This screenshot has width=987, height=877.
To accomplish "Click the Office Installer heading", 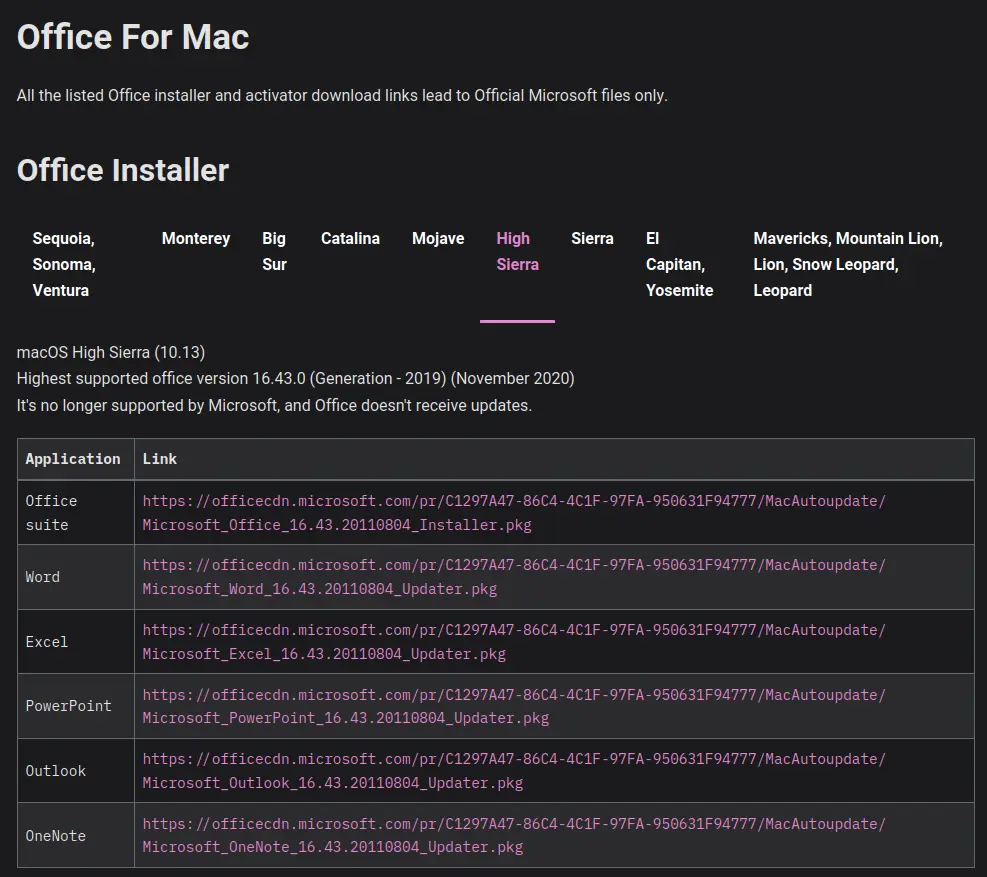I will click(x=123, y=170).
